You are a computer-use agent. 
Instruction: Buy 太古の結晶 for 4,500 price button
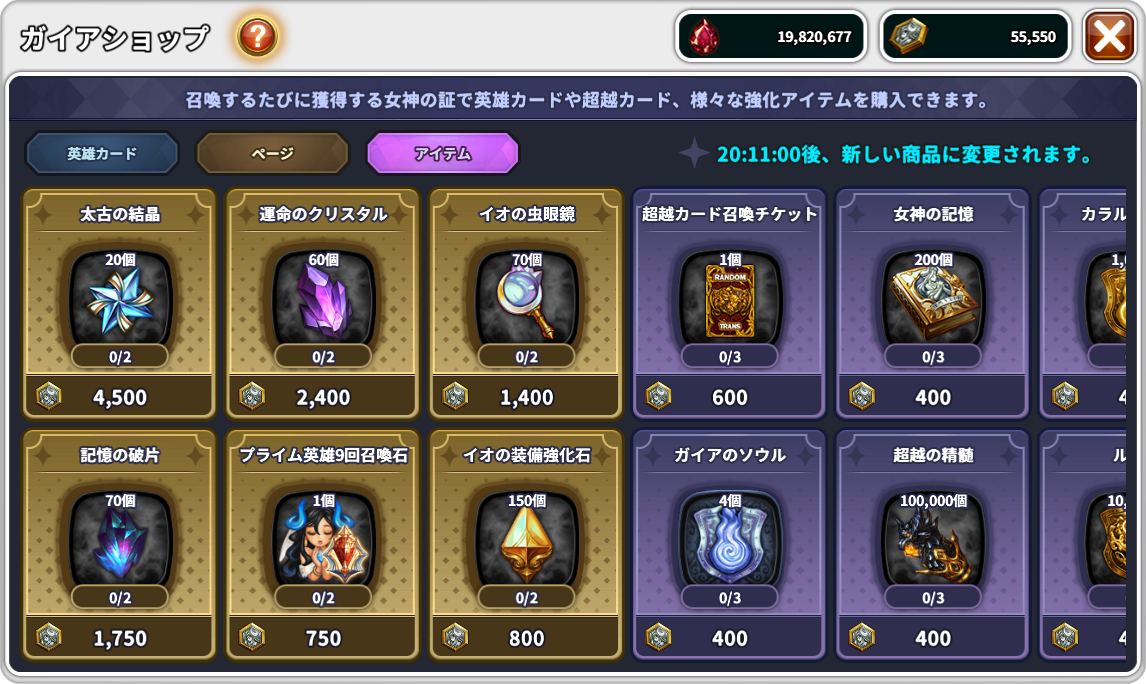point(119,397)
